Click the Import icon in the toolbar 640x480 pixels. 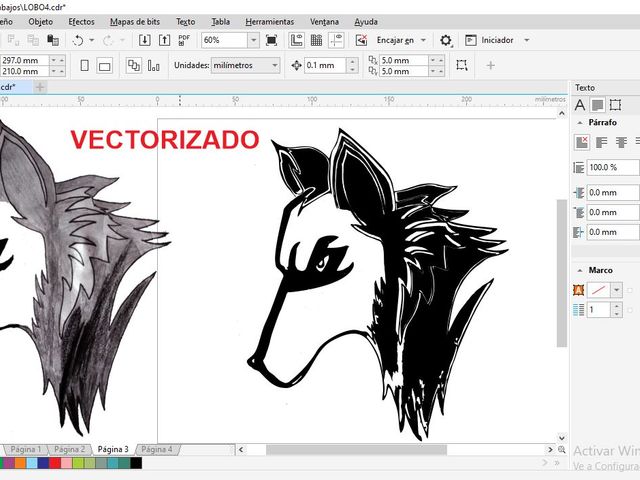point(145,40)
